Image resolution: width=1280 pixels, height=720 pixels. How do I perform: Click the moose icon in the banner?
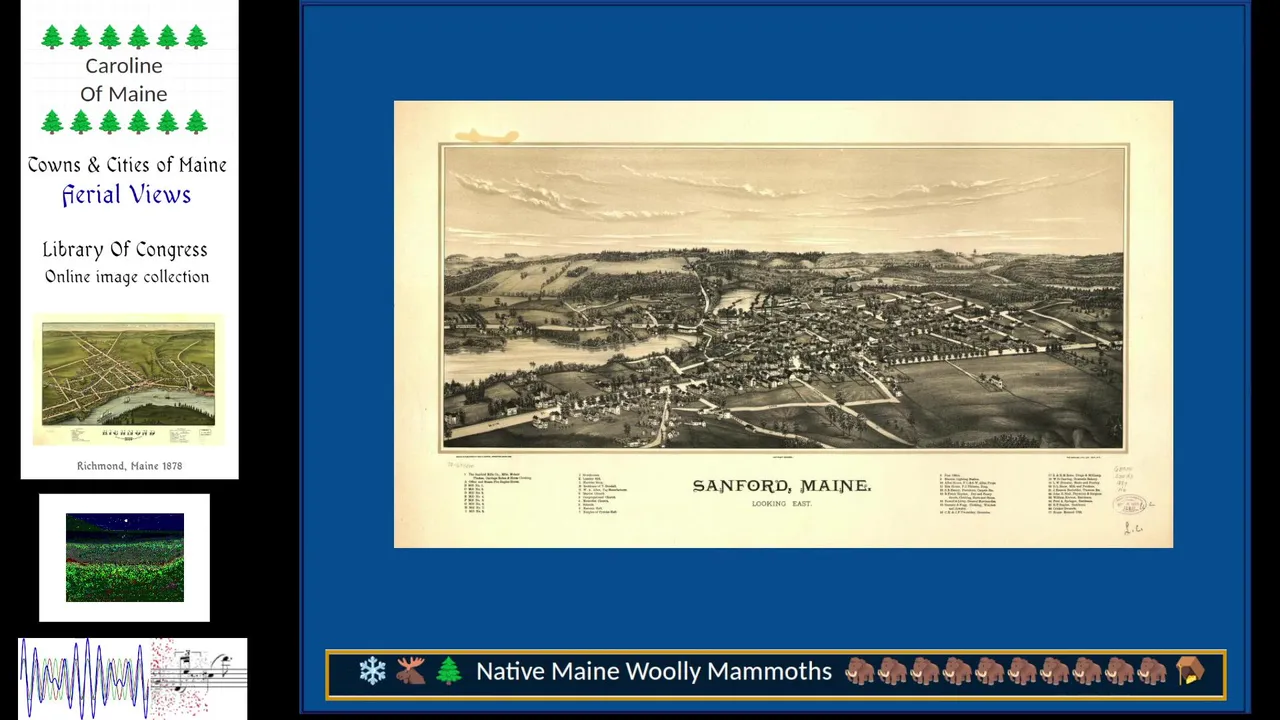pos(411,671)
